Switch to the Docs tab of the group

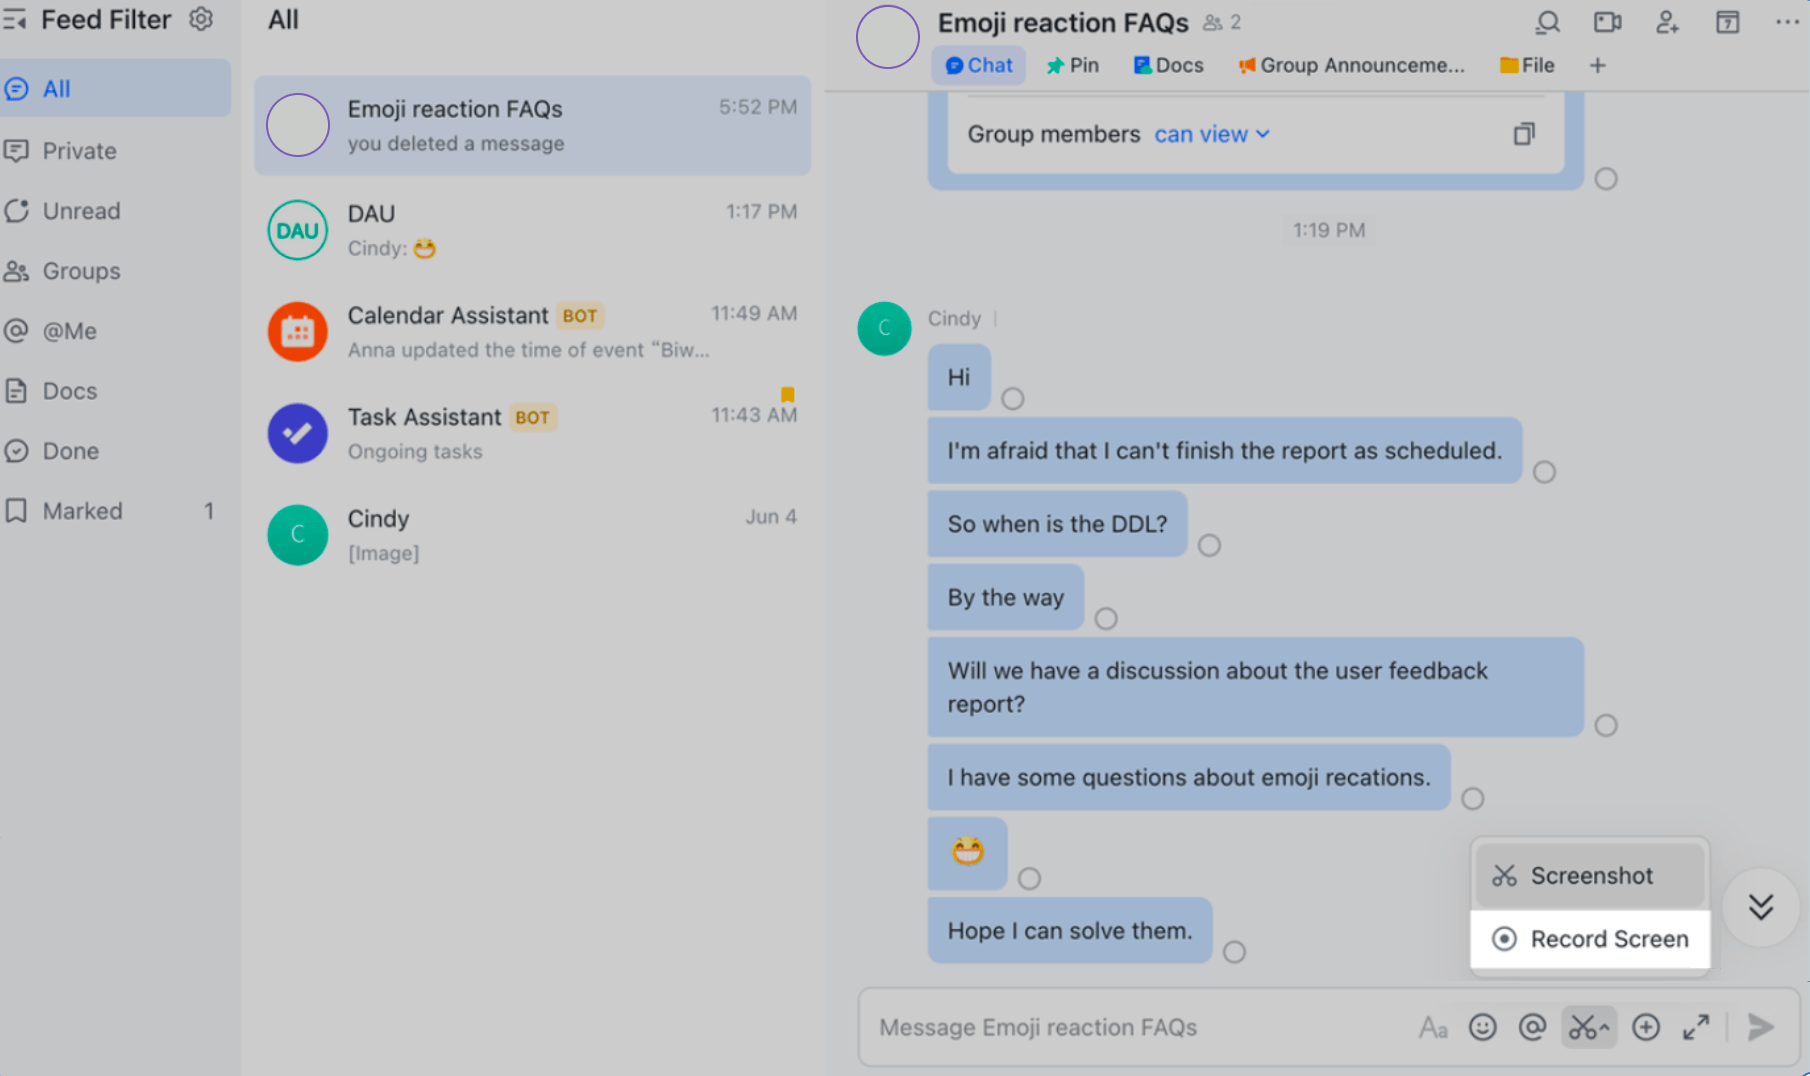coord(1167,65)
